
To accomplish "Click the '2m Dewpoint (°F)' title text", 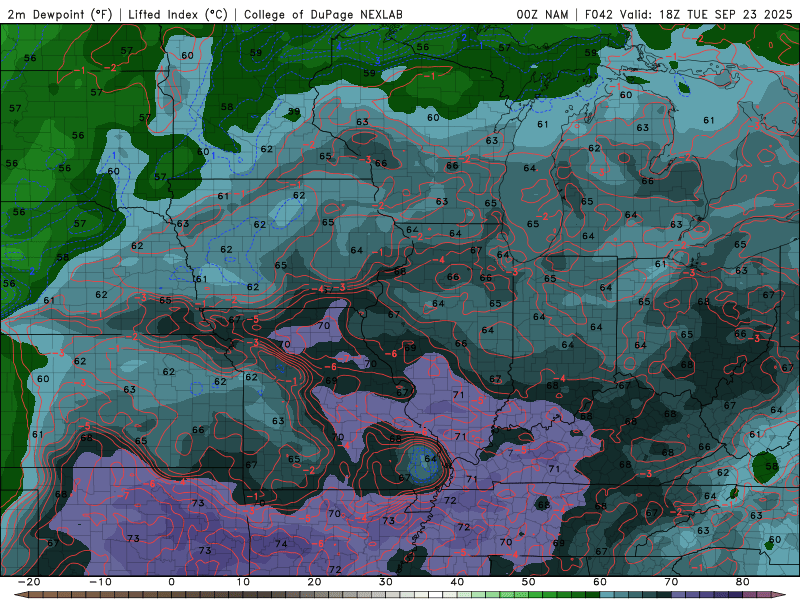I will (x=59, y=14).
